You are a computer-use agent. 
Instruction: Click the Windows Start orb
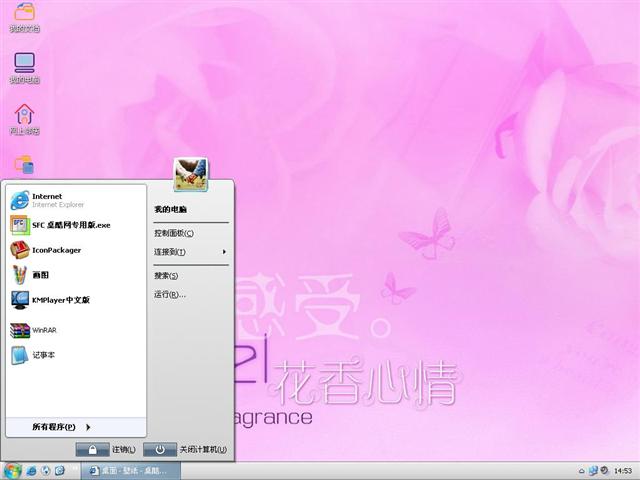(11, 471)
